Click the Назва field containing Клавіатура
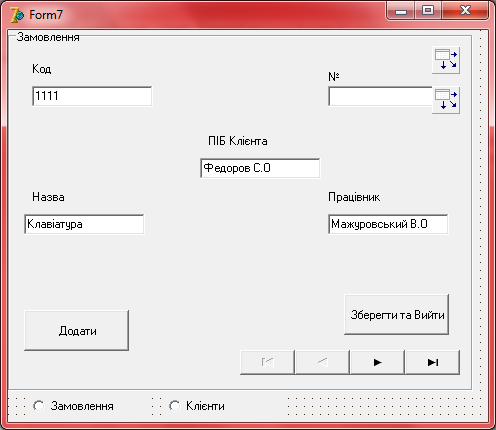This screenshot has width=496, height=430. (x=84, y=224)
